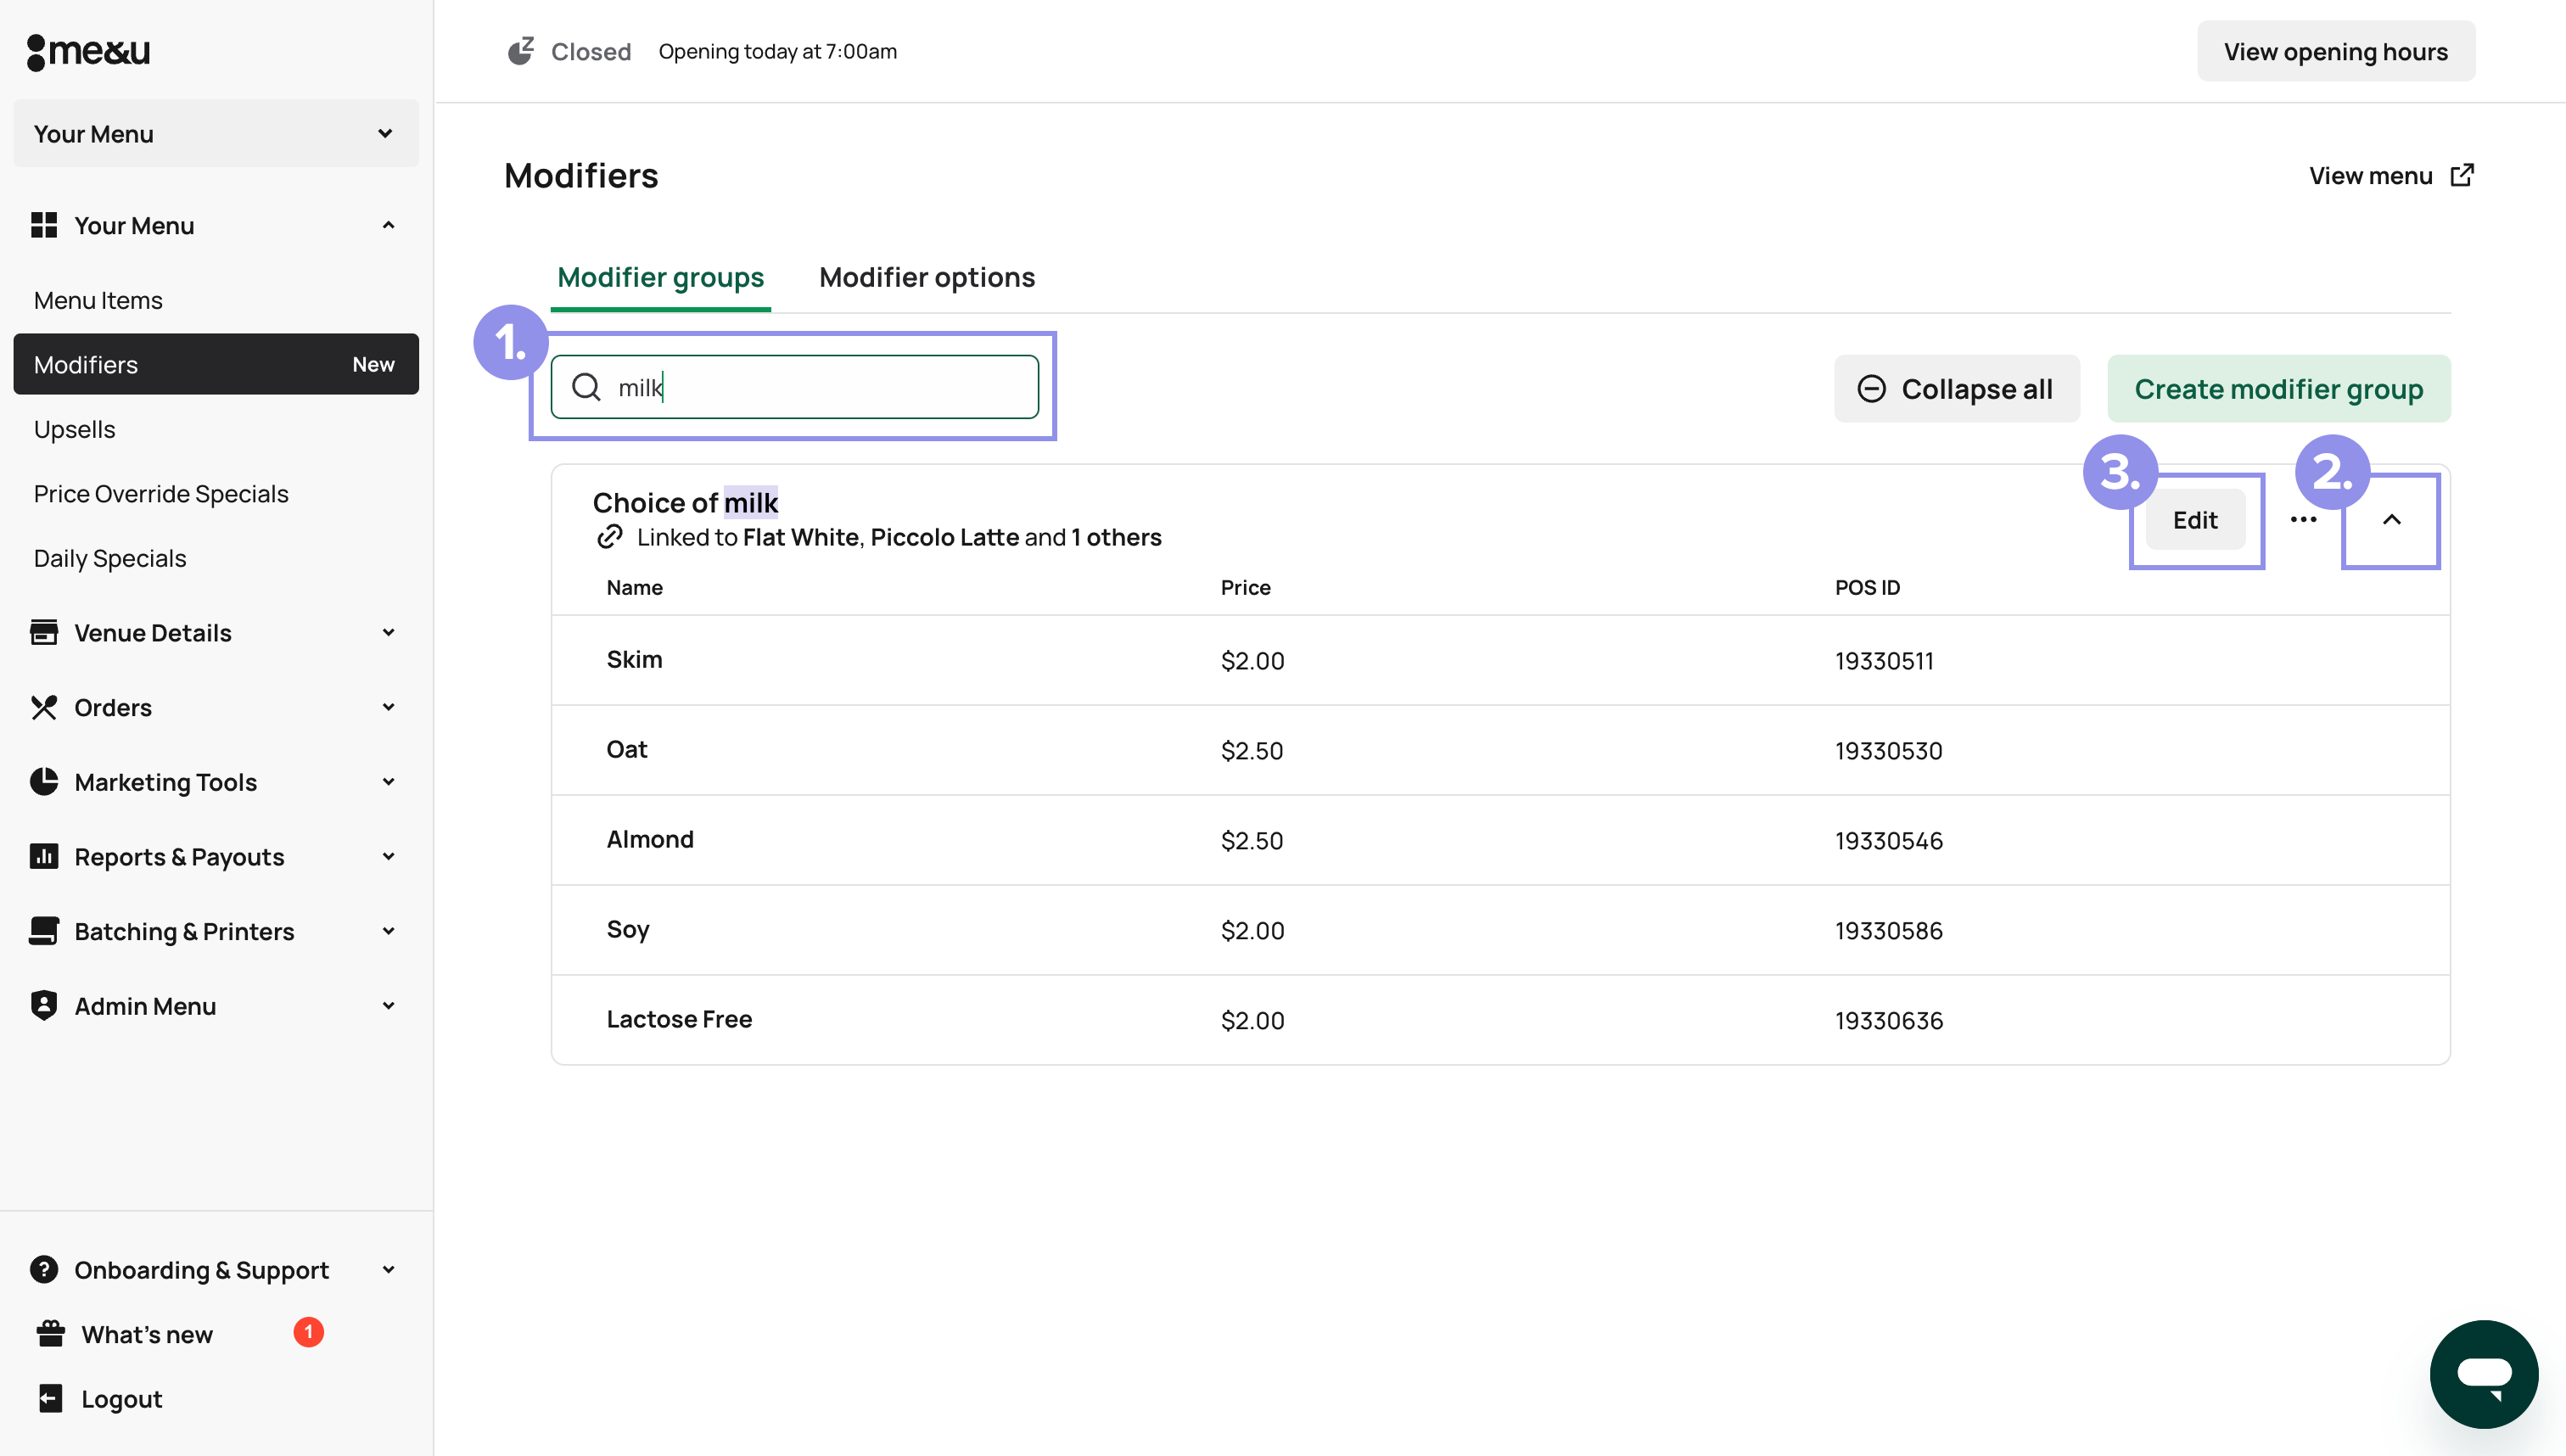Screen dimensions: 2566x1456
Task: Click the Choice of milk title
Action: pyautogui.click(x=685, y=502)
